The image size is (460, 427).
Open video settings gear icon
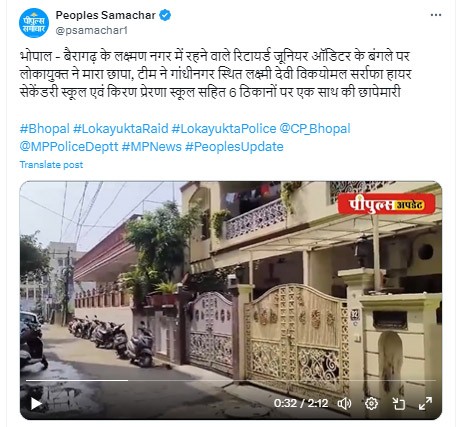pos(371,404)
